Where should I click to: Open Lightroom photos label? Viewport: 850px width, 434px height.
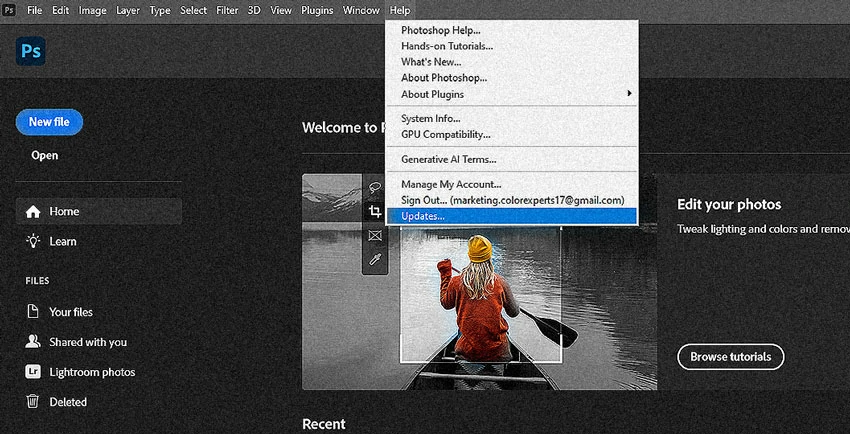pyautogui.click(x=92, y=372)
